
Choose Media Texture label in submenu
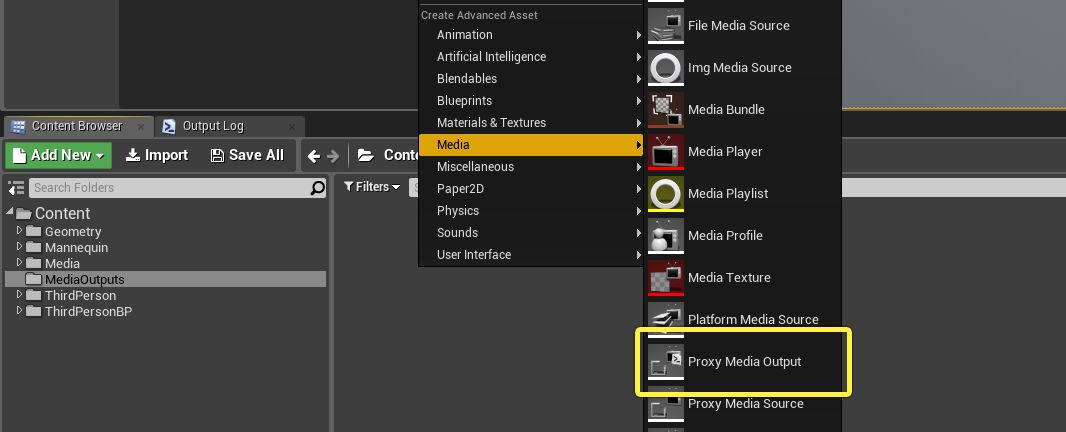click(729, 278)
